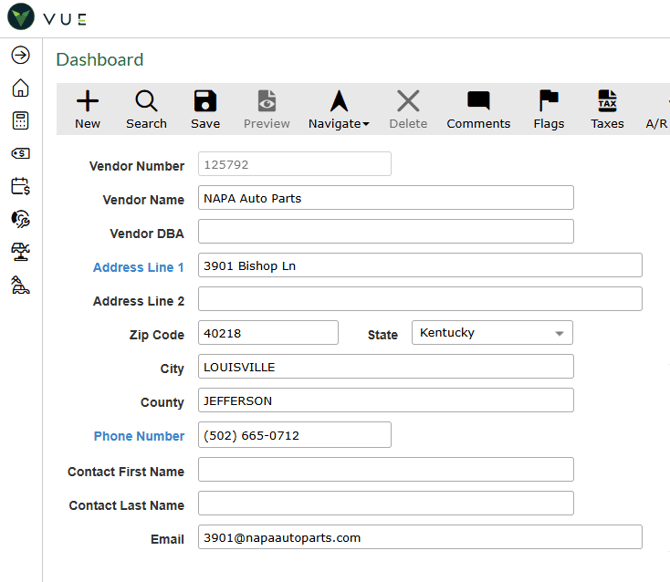Go to the Home icon in sidebar
This screenshot has width=670, height=582.
pyautogui.click(x=20, y=88)
